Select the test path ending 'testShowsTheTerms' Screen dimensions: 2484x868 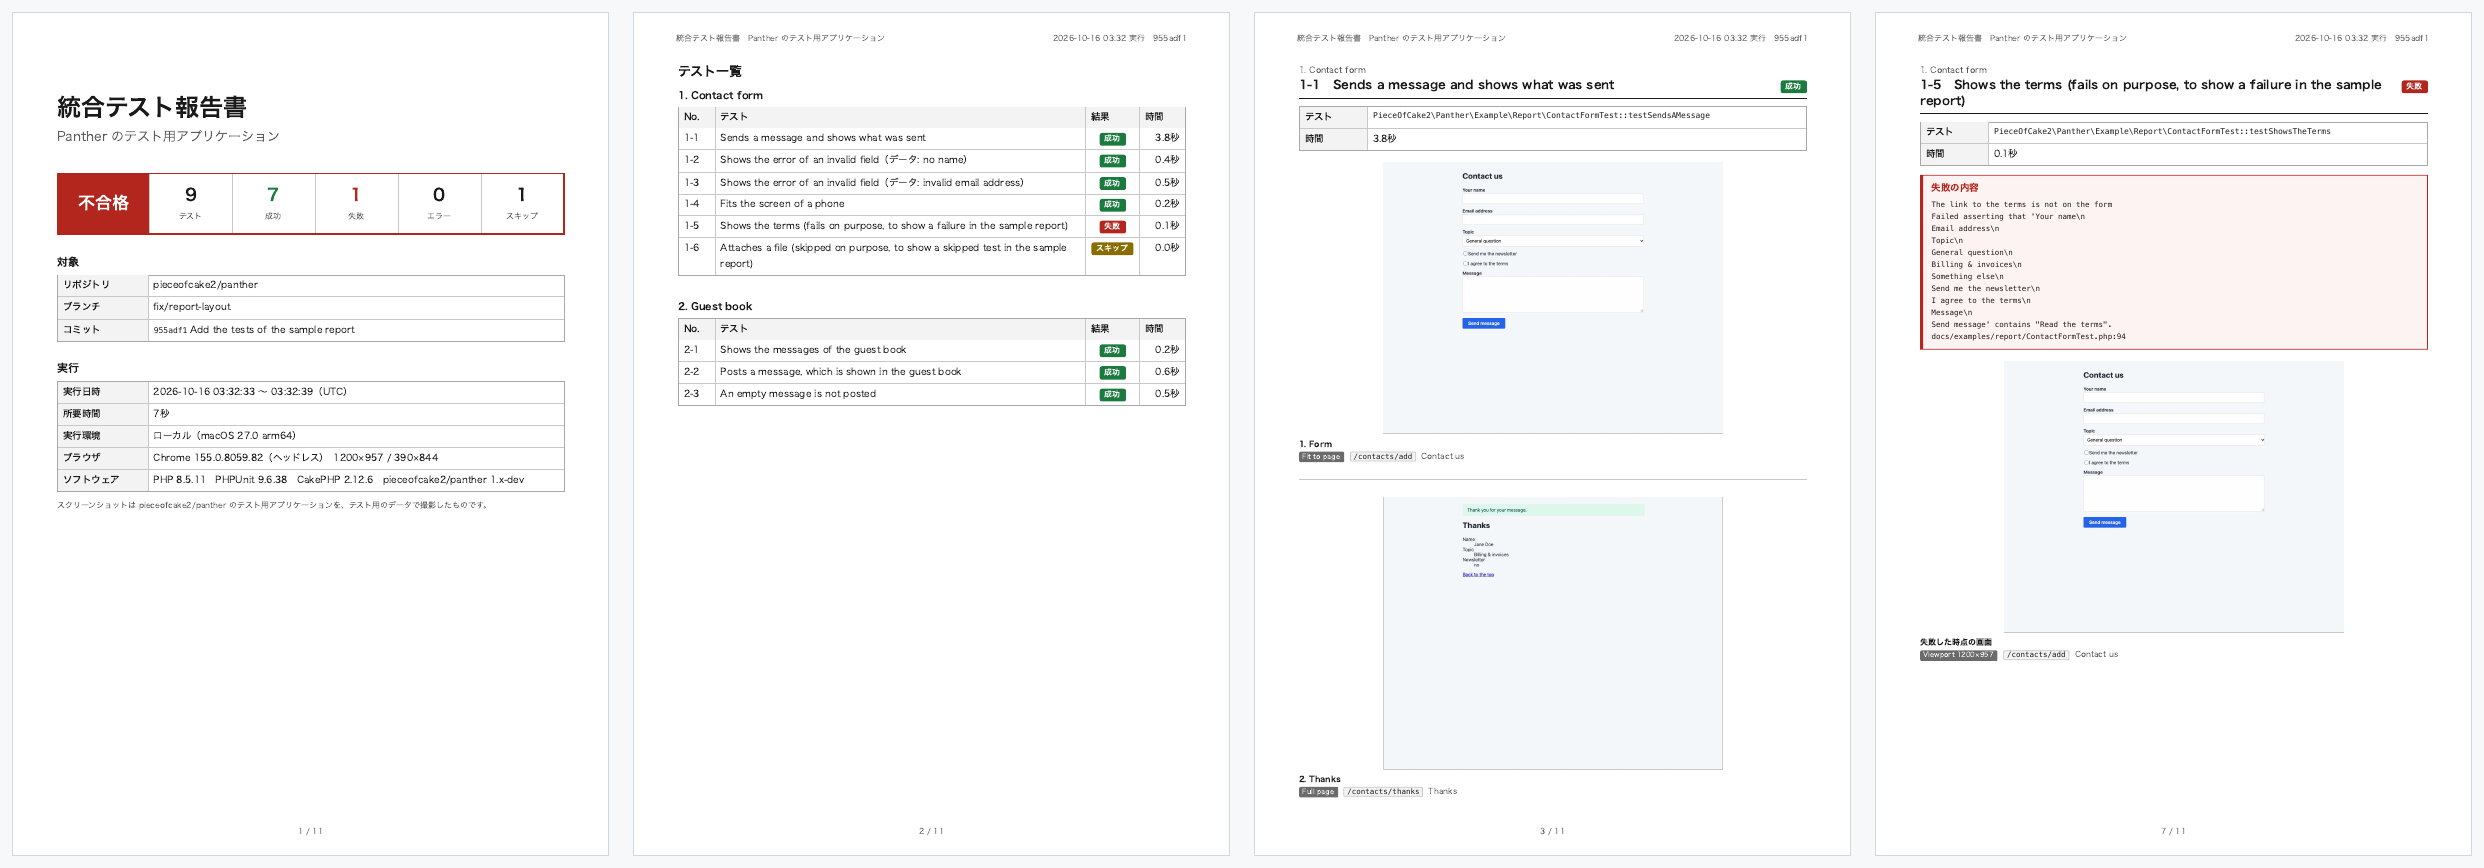(2162, 132)
